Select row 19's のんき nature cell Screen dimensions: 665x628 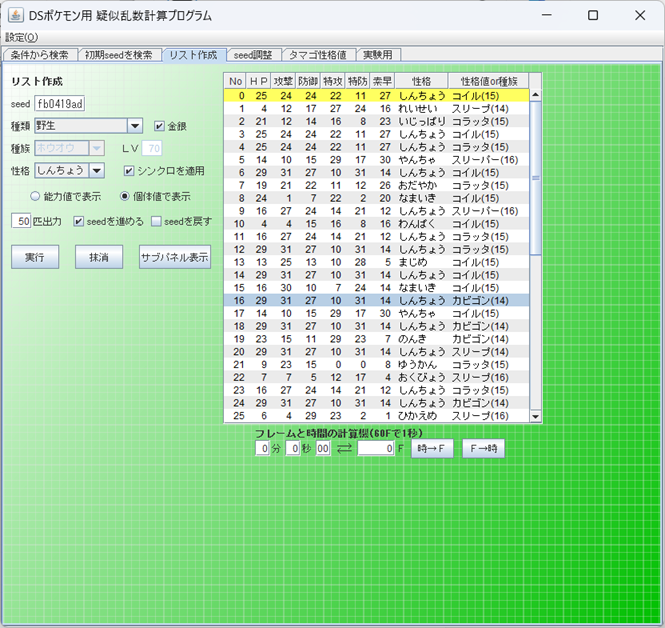(x=422, y=339)
